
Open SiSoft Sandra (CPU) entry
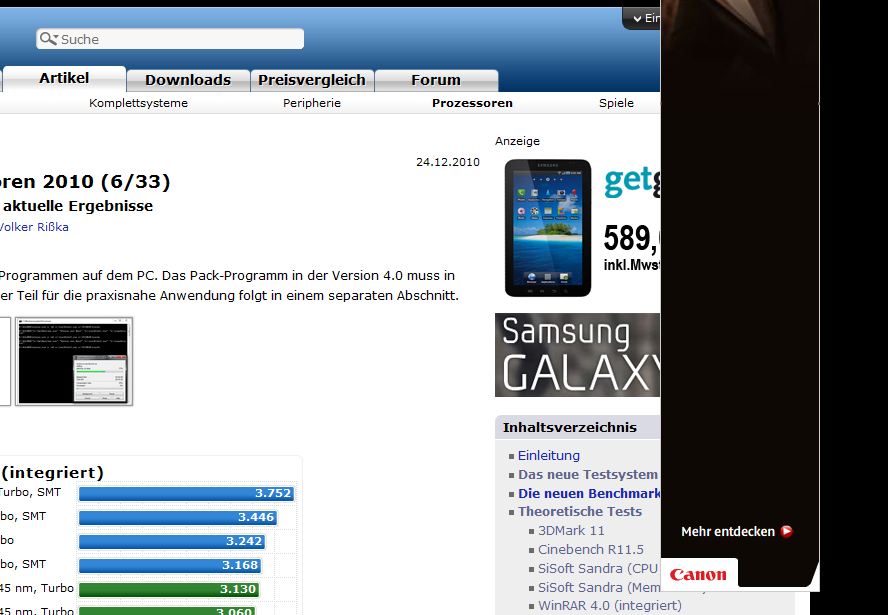(598, 568)
